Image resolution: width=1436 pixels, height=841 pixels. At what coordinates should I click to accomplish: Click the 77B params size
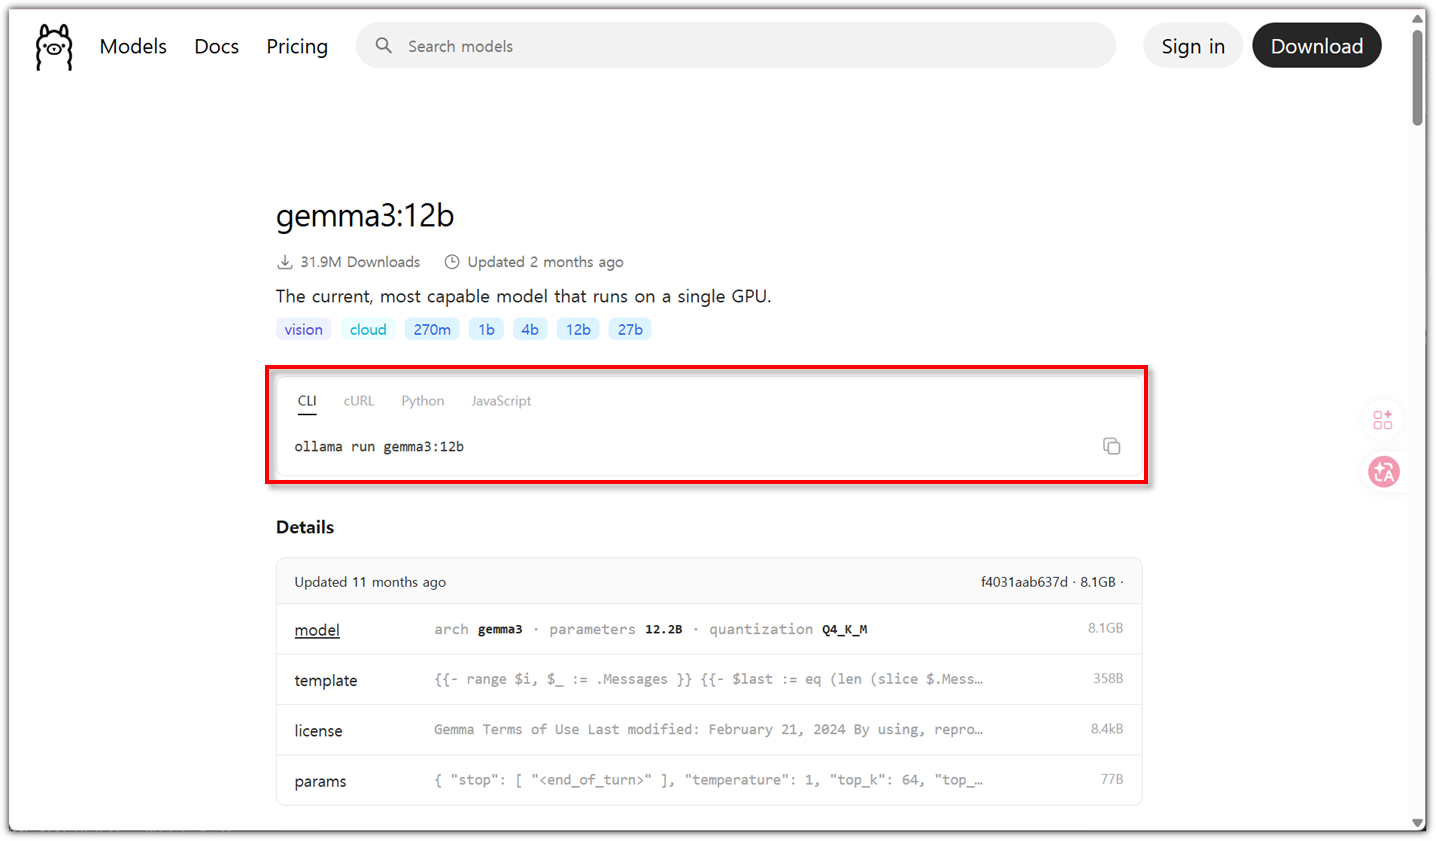[1112, 779]
